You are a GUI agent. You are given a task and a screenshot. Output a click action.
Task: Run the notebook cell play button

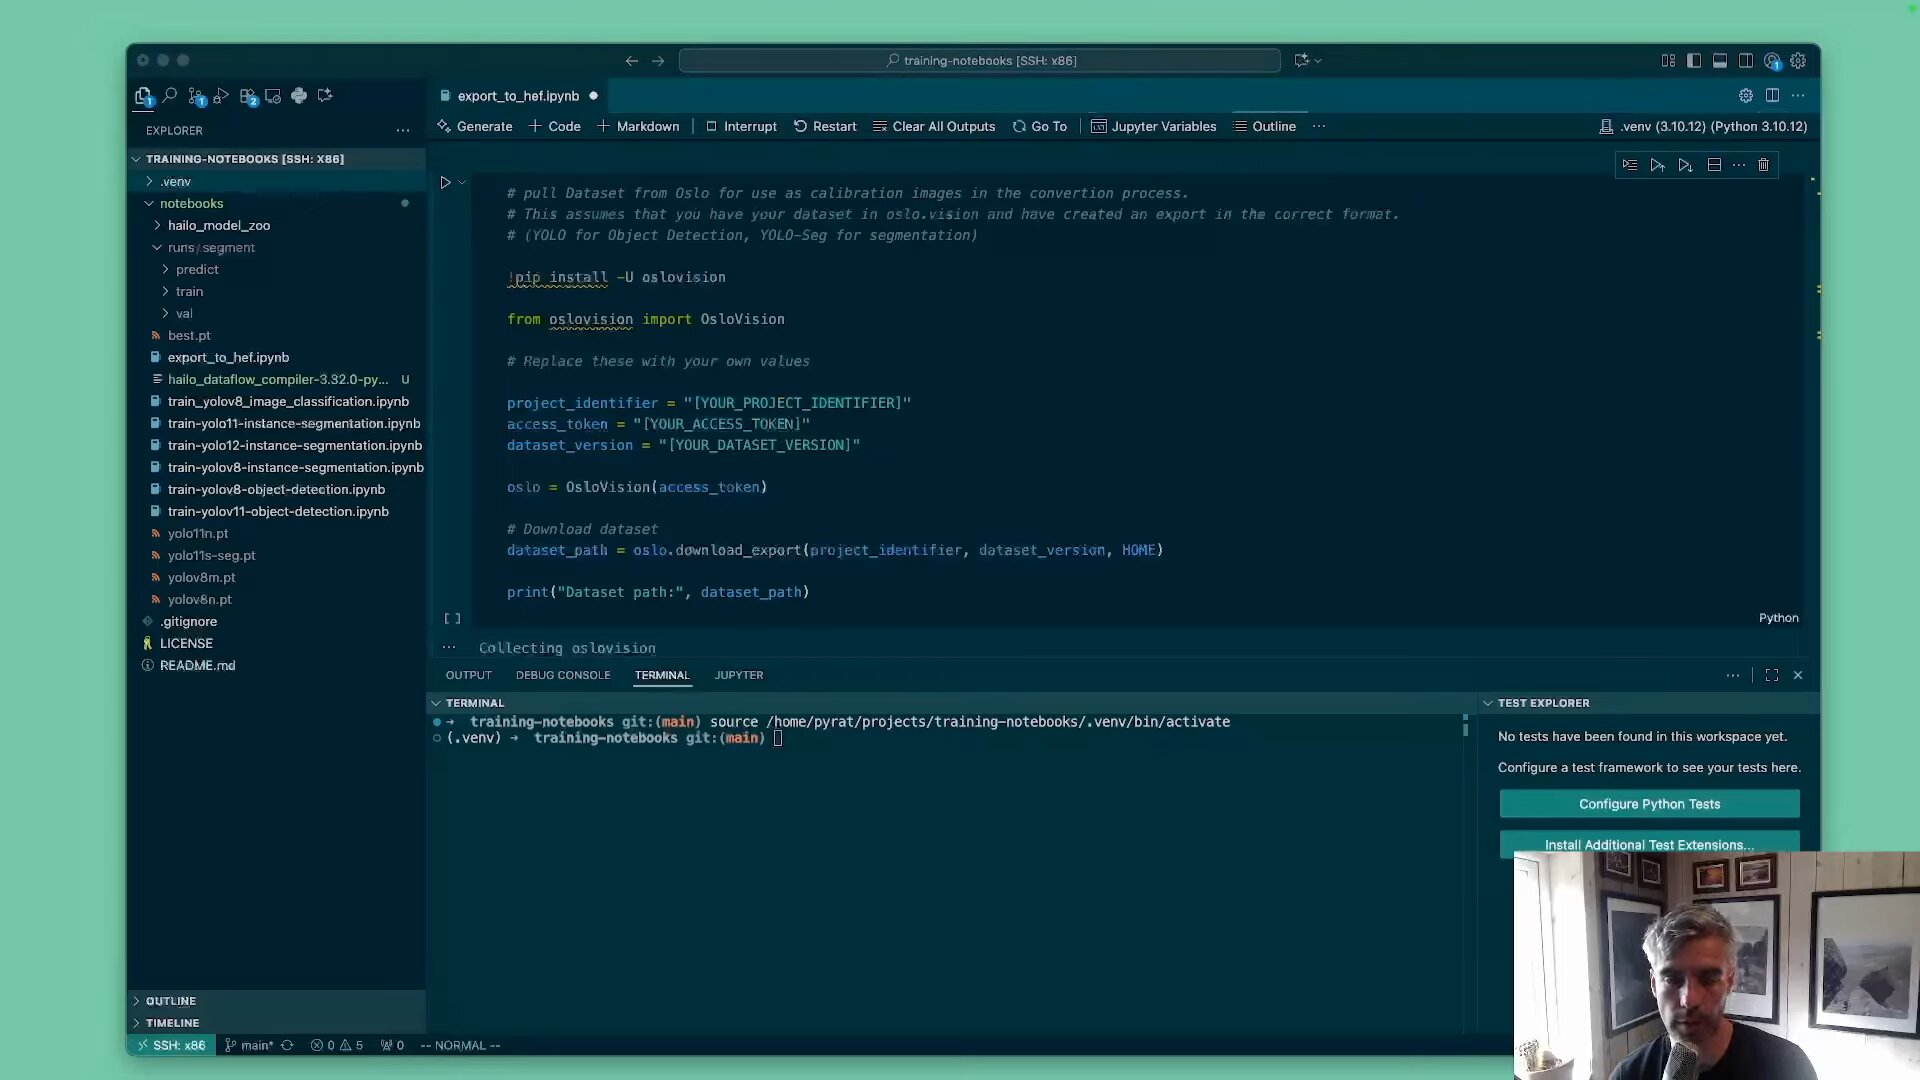pos(445,182)
